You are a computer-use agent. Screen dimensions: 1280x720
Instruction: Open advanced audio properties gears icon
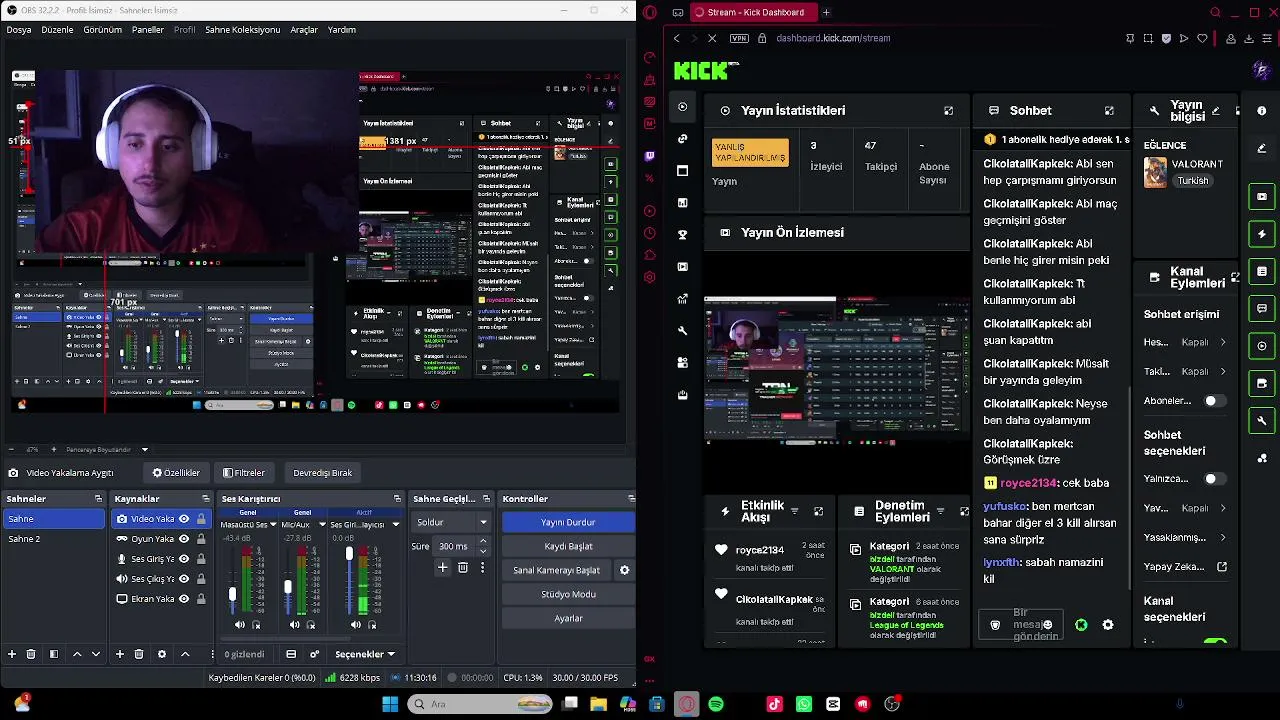pos(315,654)
